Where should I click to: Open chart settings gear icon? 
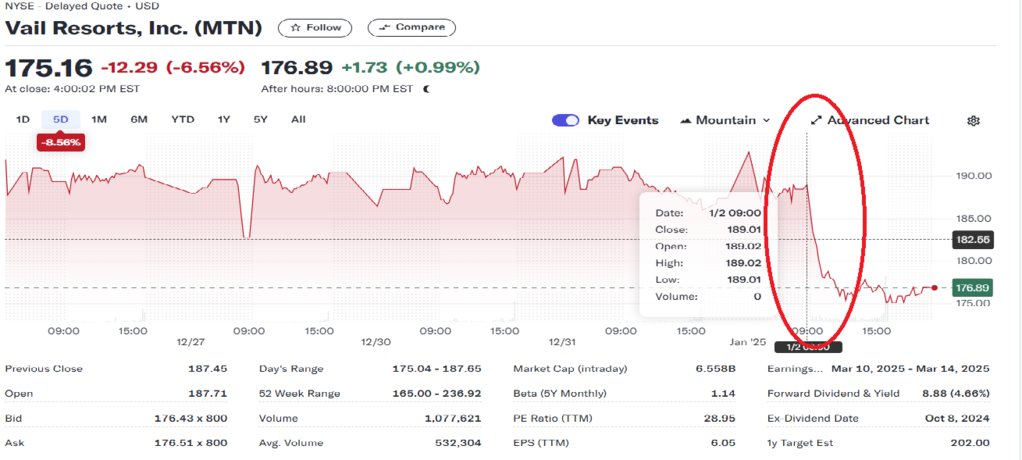tap(973, 121)
